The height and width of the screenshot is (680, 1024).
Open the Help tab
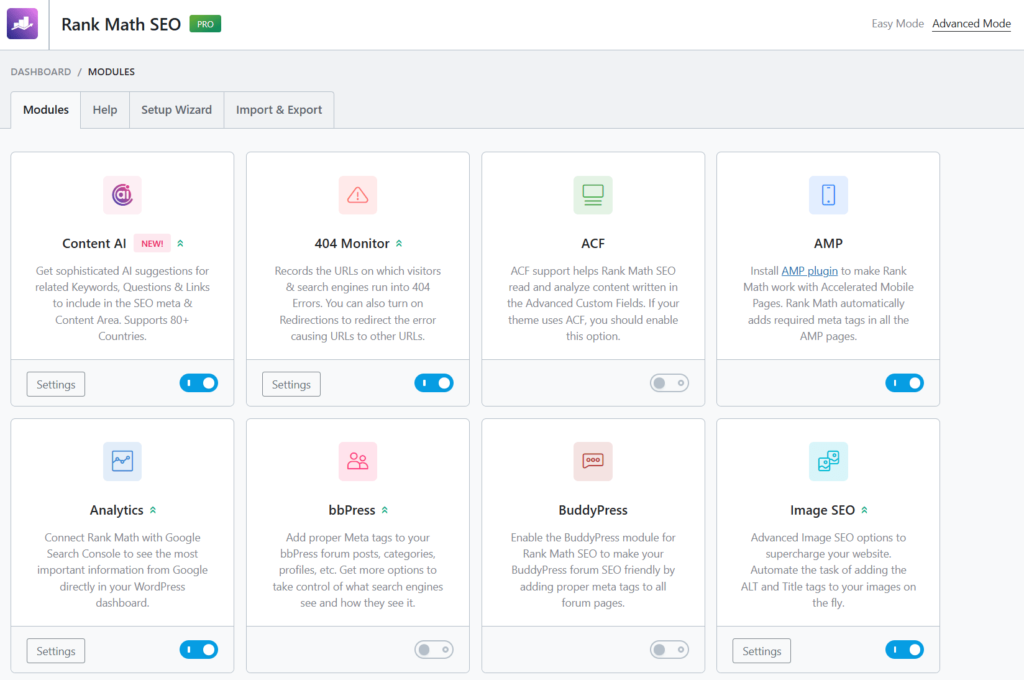pyautogui.click(x=105, y=110)
